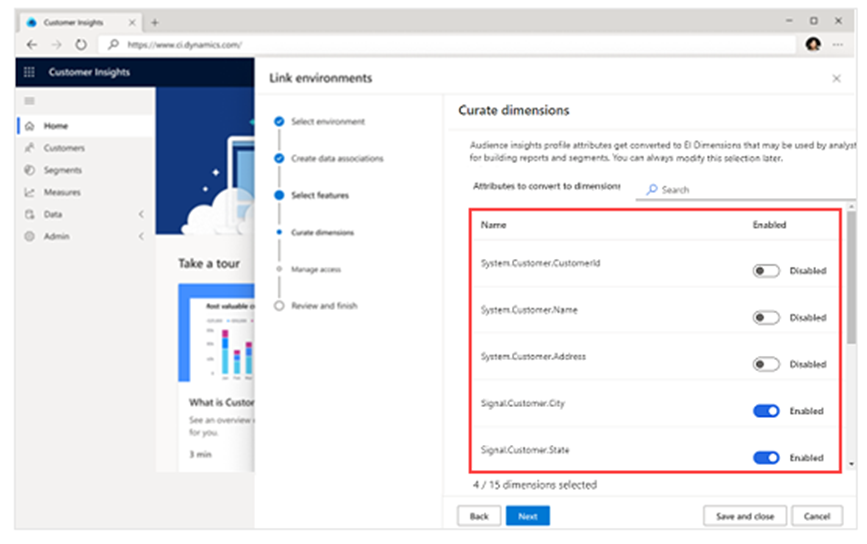Click the search magnifier icon in attributes
Image resolution: width=867 pixels, height=544 pixels.
[652, 190]
